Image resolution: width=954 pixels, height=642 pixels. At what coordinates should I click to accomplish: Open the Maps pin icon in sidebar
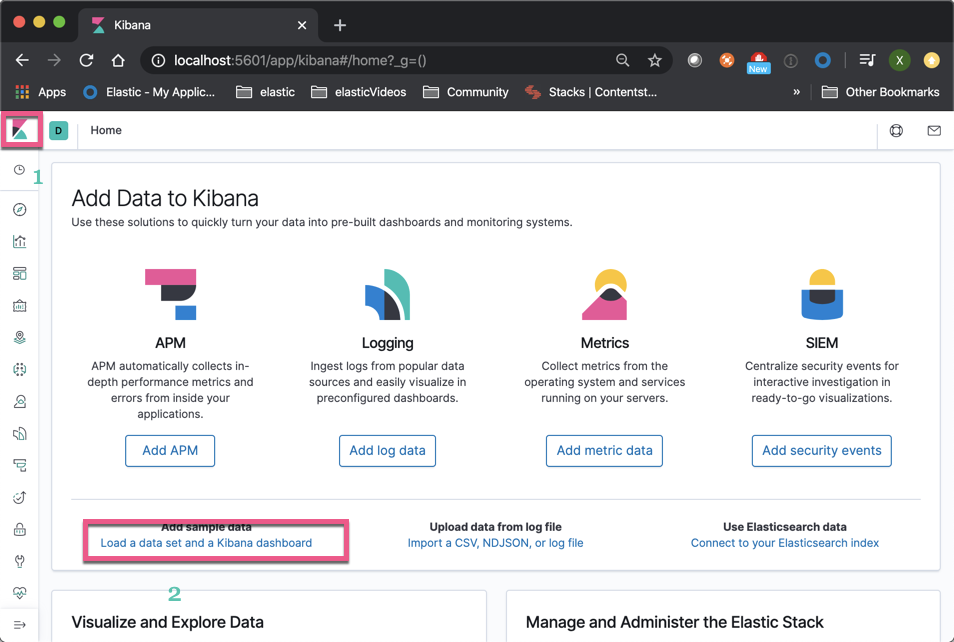pyautogui.click(x=20, y=337)
